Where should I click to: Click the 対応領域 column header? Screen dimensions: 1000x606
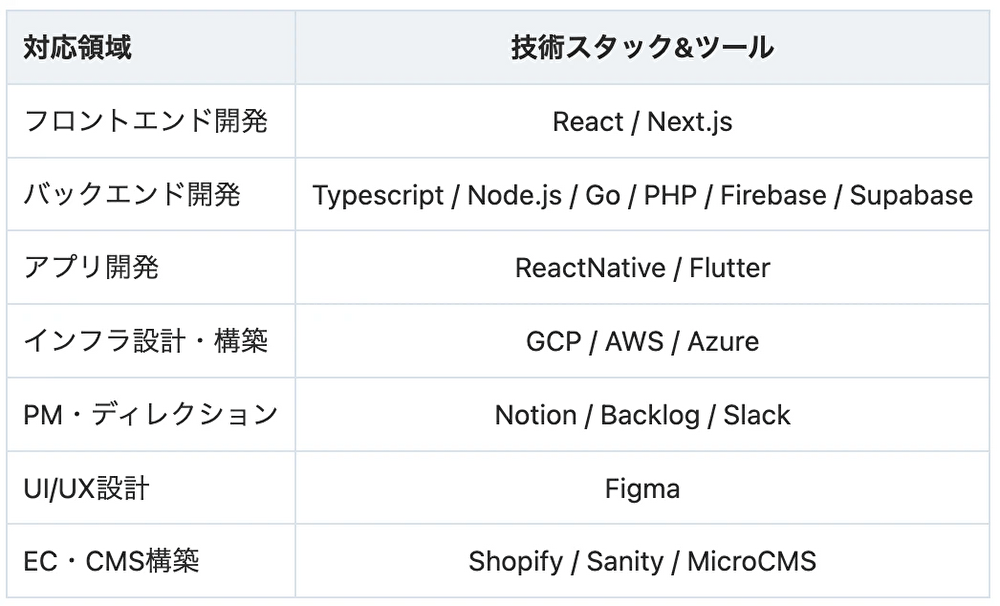point(77,48)
